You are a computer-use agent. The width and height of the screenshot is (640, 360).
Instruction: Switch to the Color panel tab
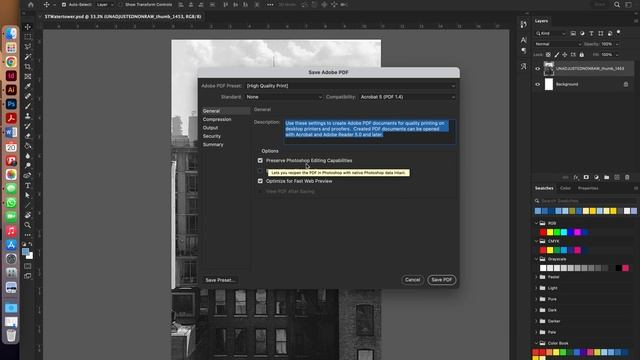(x=565, y=188)
